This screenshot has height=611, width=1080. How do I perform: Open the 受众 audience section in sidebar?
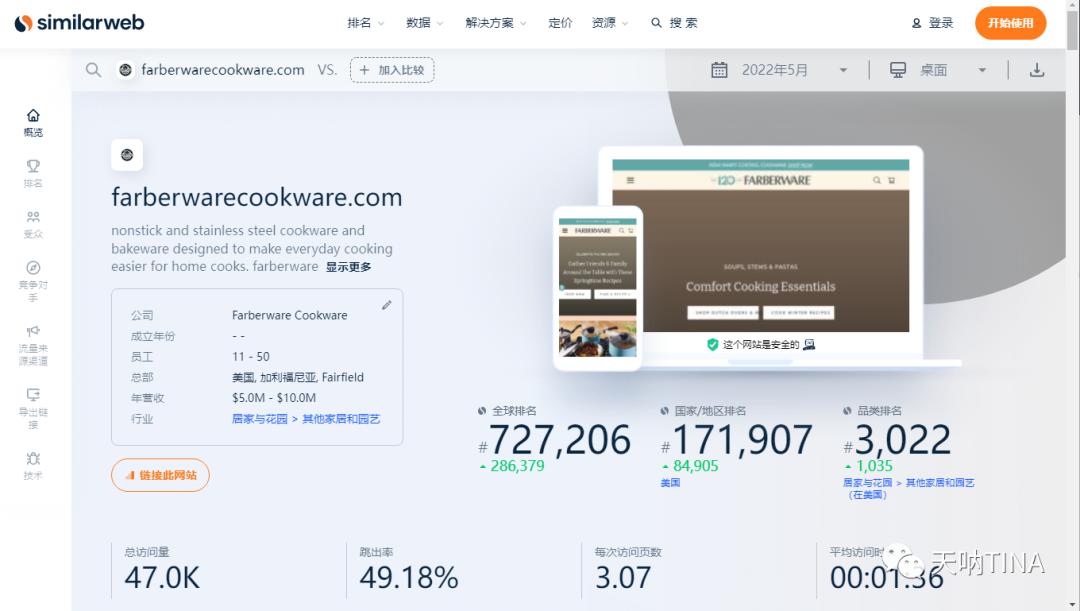(33, 224)
